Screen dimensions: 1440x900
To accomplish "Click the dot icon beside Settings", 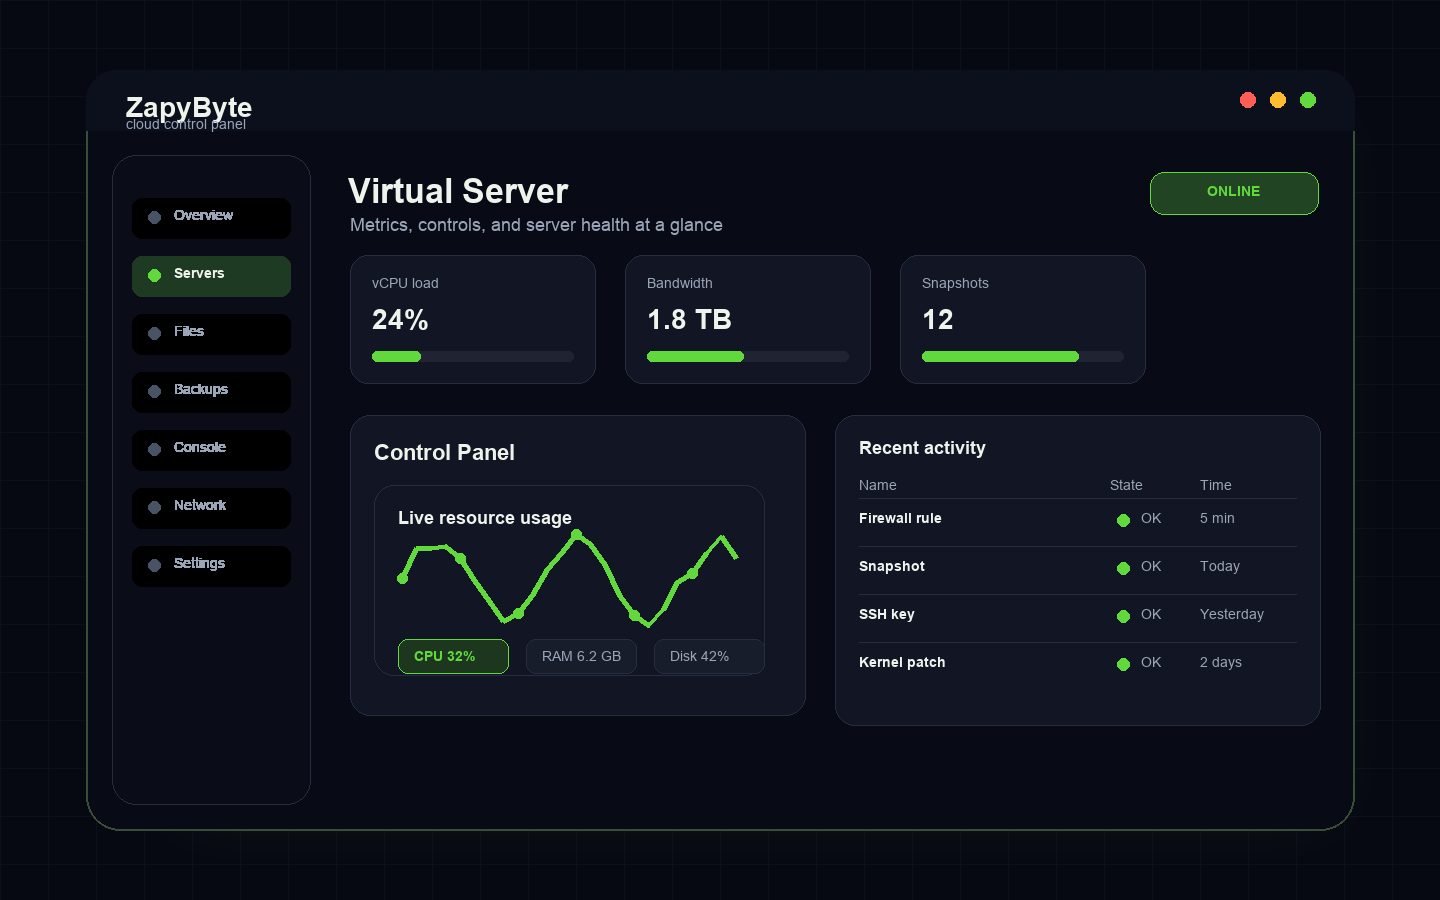I will (x=155, y=566).
